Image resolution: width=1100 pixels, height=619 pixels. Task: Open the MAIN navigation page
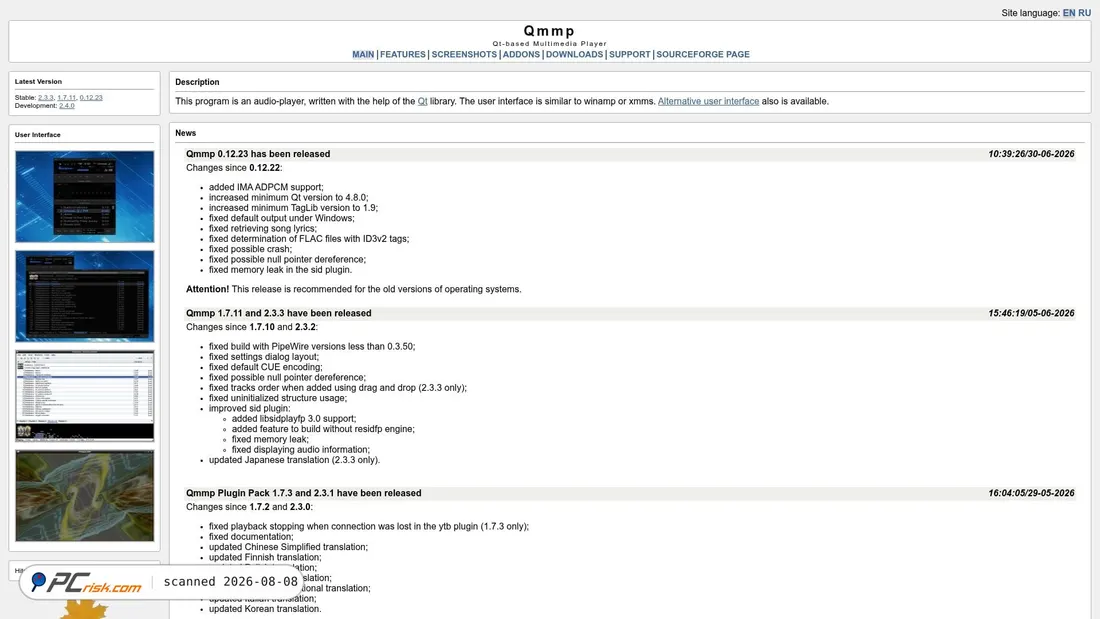point(363,54)
